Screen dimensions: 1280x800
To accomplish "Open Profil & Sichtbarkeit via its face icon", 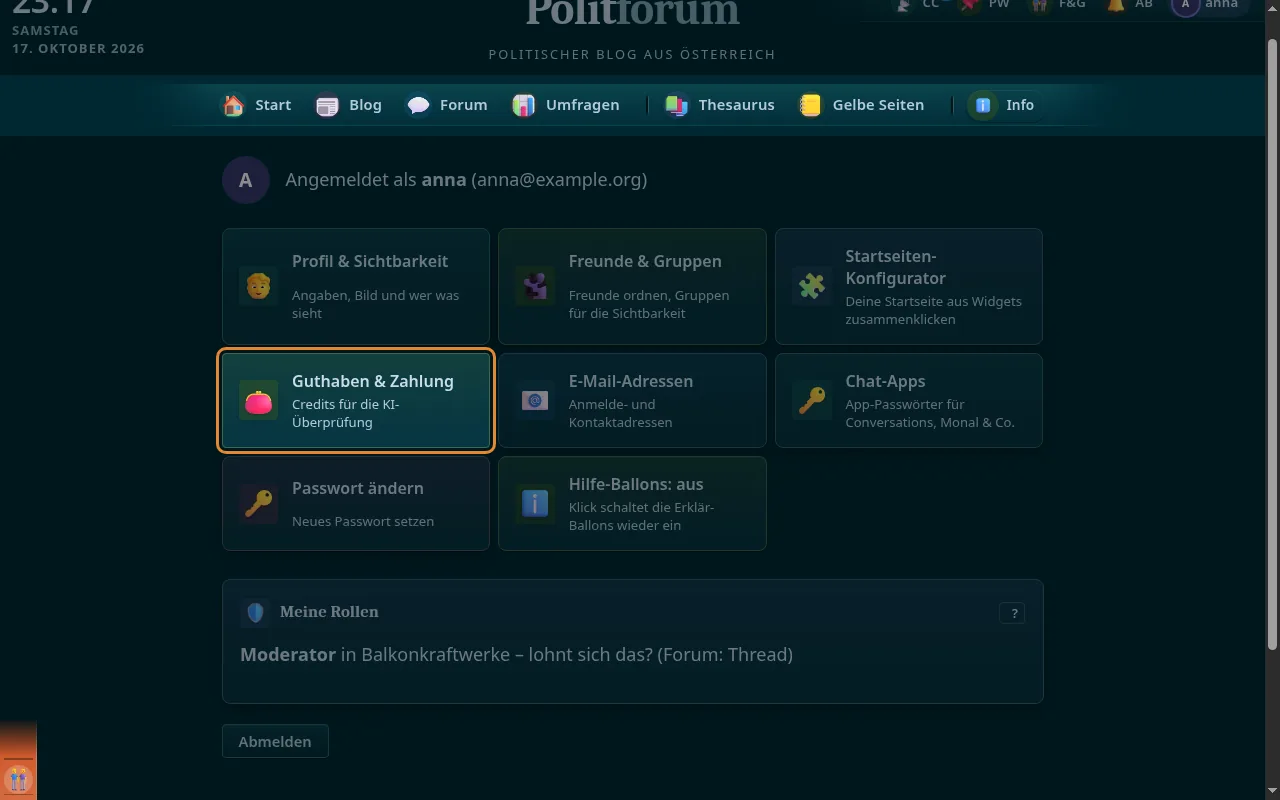I will pos(259,287).
